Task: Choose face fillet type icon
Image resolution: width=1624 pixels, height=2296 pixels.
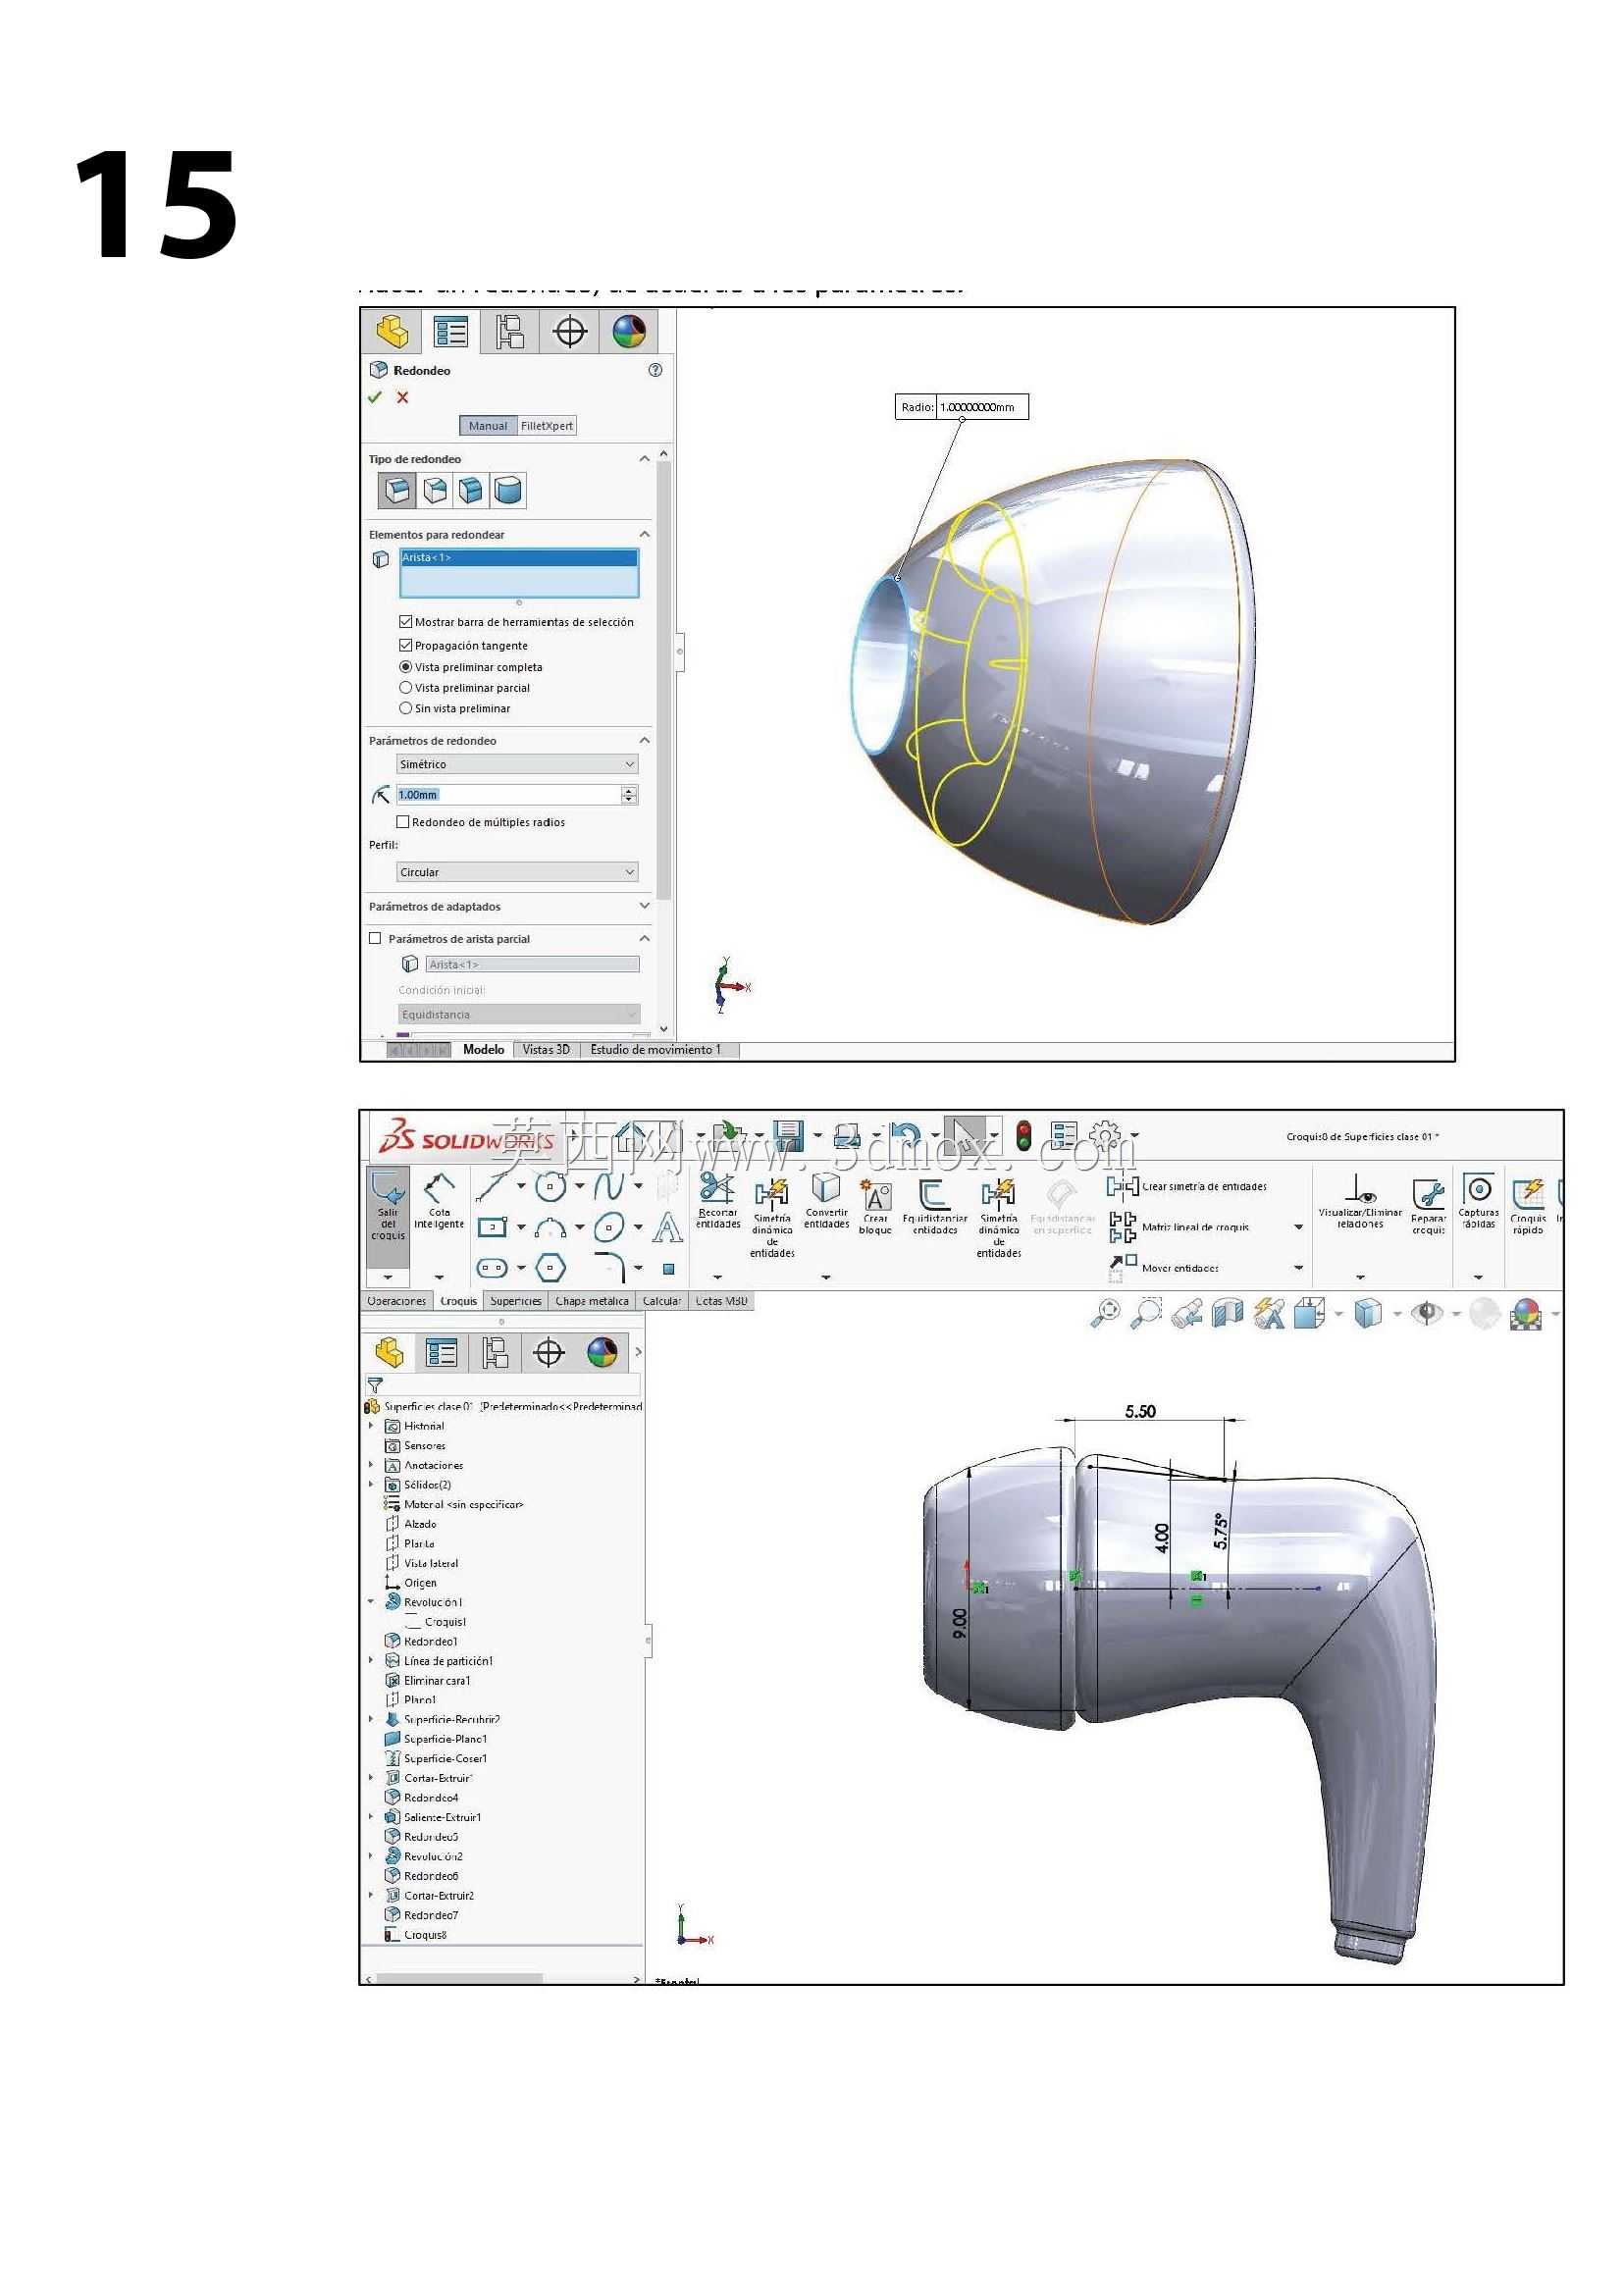Action: tap(471, 490)
